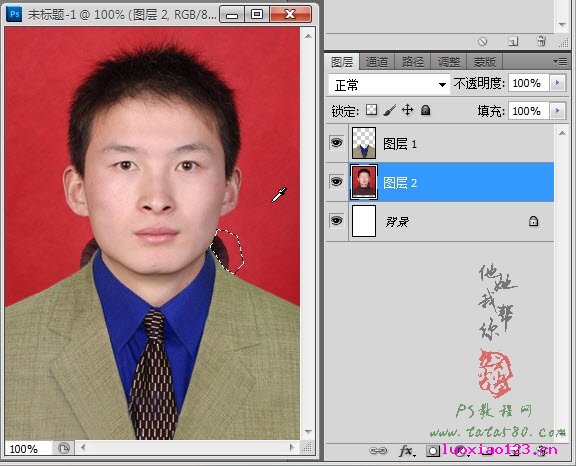Switch to the 蒙版 tab

coord(485,62)
